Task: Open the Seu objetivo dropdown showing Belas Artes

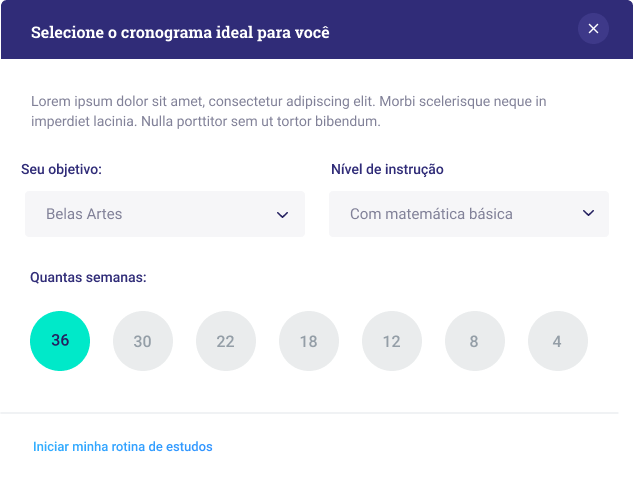Action: [x=165, y=214]
